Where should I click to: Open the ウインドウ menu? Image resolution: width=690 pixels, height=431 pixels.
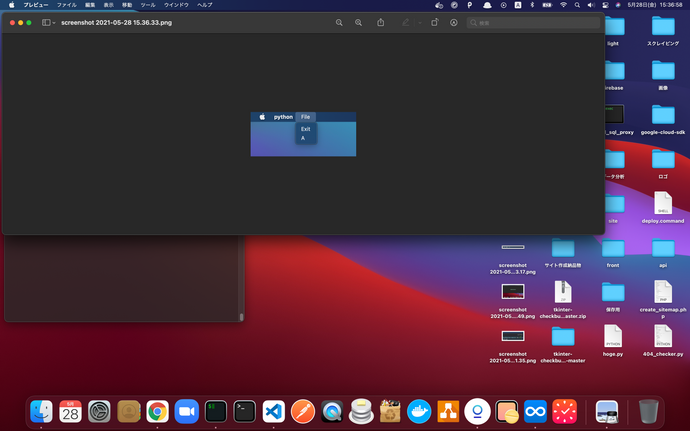[176, 5]
